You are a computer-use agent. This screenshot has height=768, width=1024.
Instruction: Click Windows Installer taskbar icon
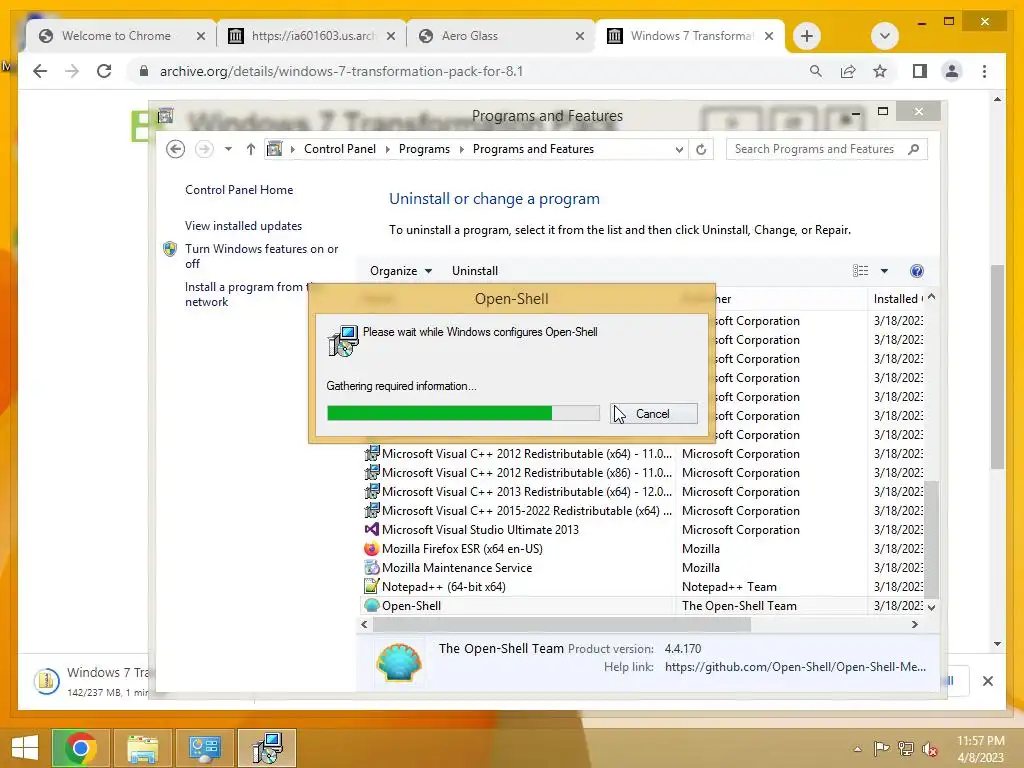(267, 748)
